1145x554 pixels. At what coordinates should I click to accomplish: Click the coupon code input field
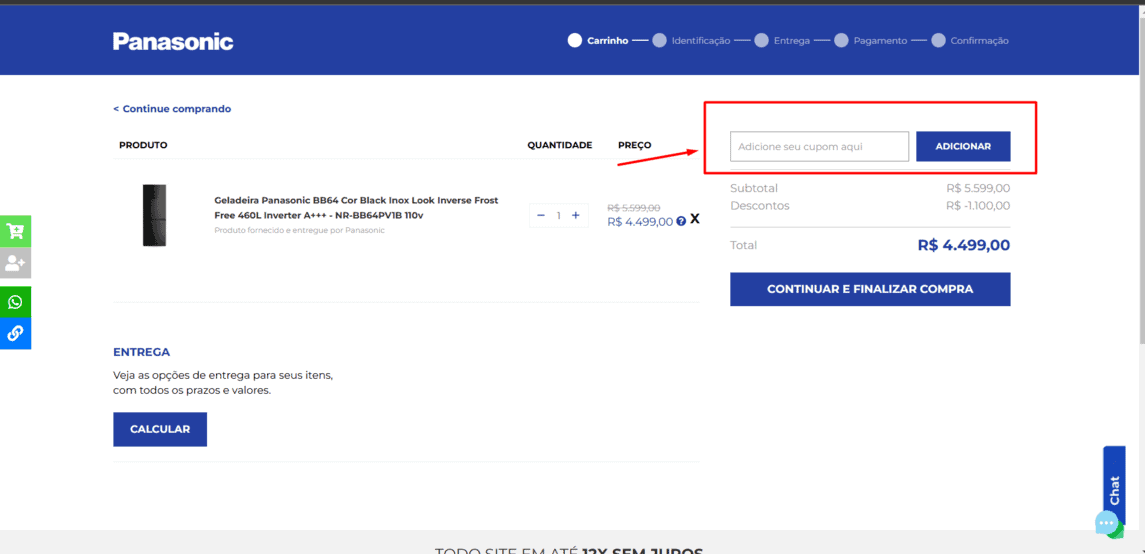819,147
